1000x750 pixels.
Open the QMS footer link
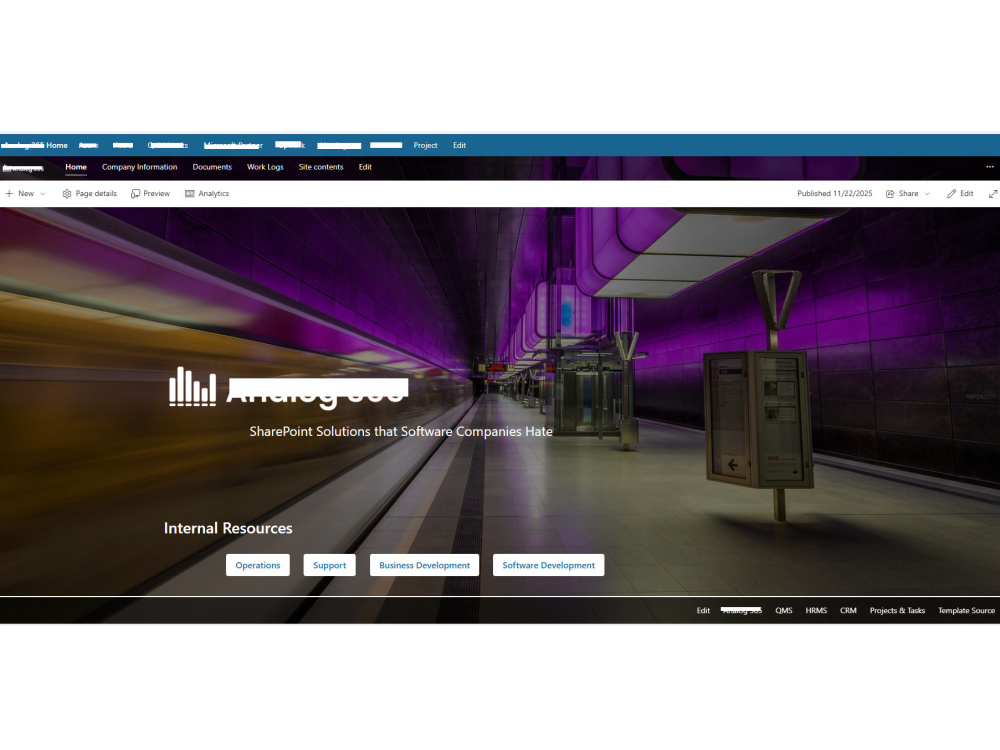tap(784, 610)
